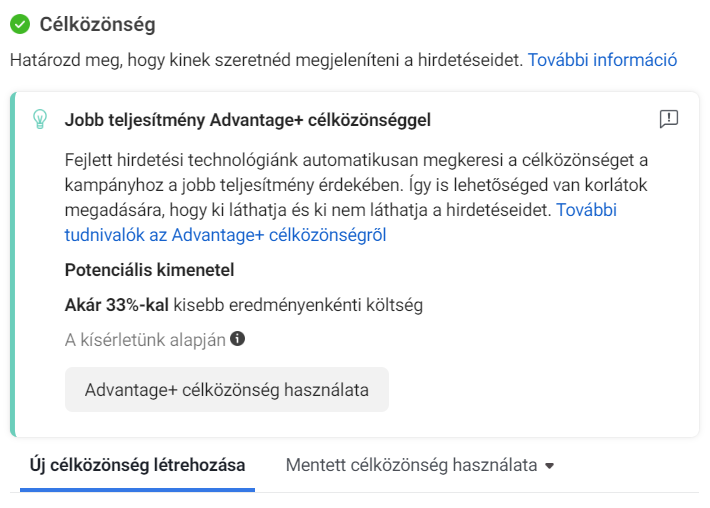The height and width of the screenshot is (508, 710).
Task: Click the 'Fejlett hirdetési technológiánk' paragraph
Action: 356,185
